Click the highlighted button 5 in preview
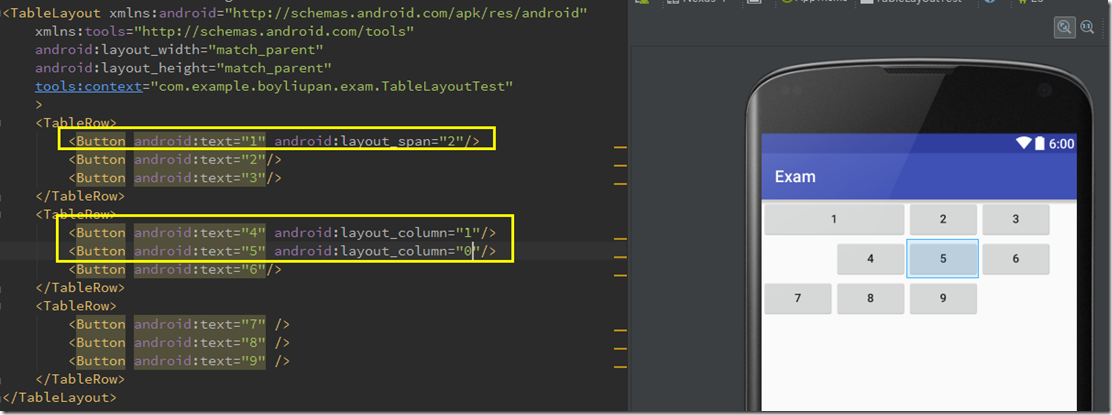 tap(942, 258)
